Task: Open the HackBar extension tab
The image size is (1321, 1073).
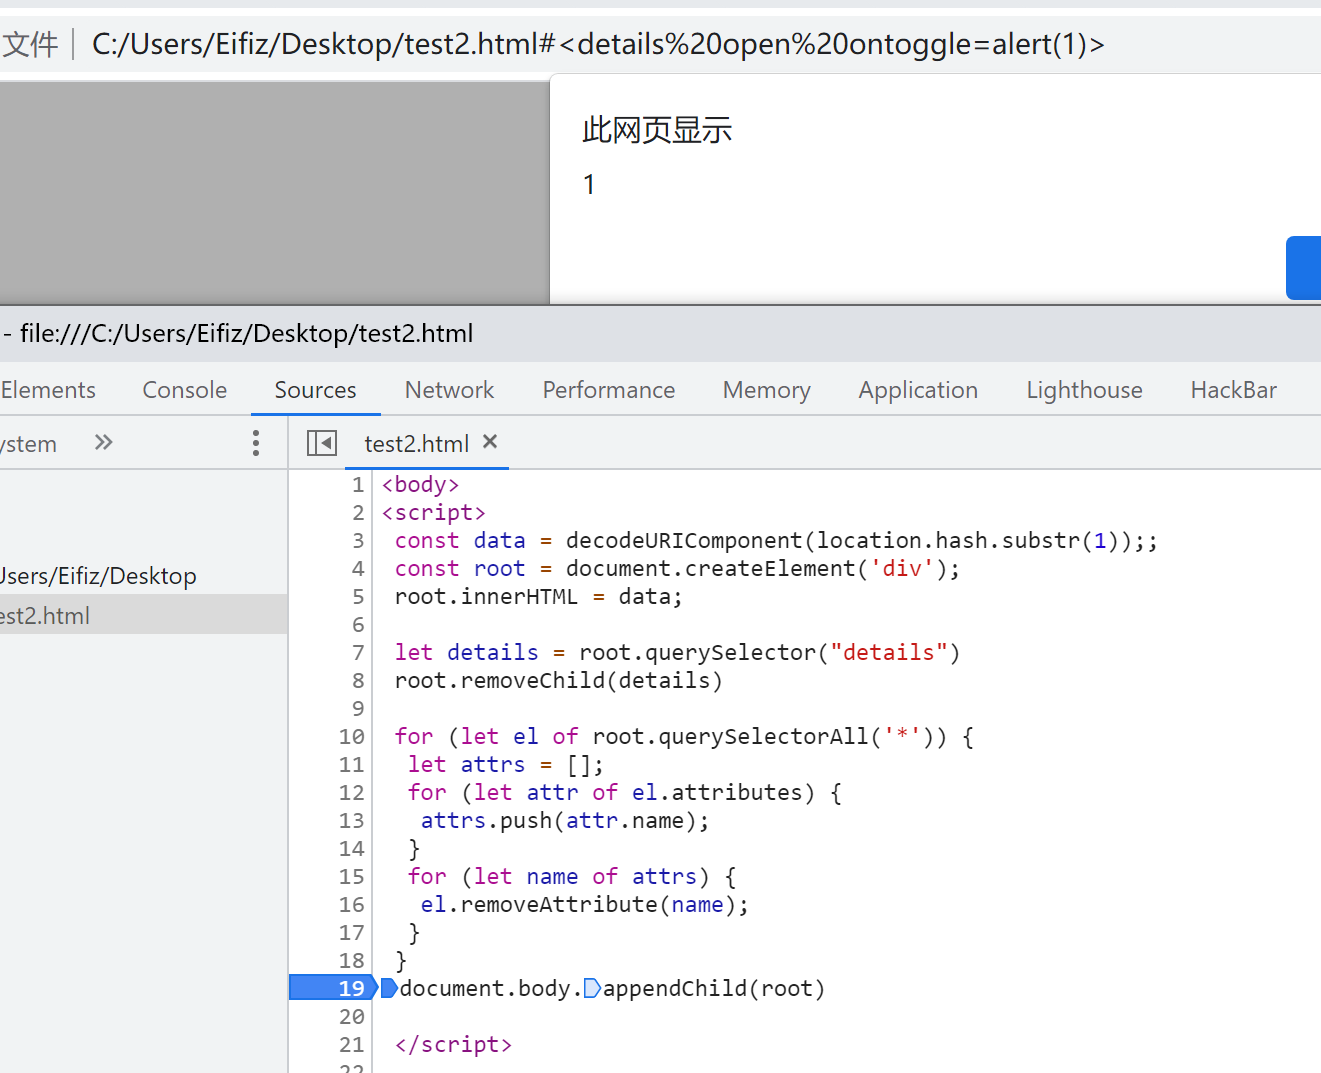Action: [1233, 390]
